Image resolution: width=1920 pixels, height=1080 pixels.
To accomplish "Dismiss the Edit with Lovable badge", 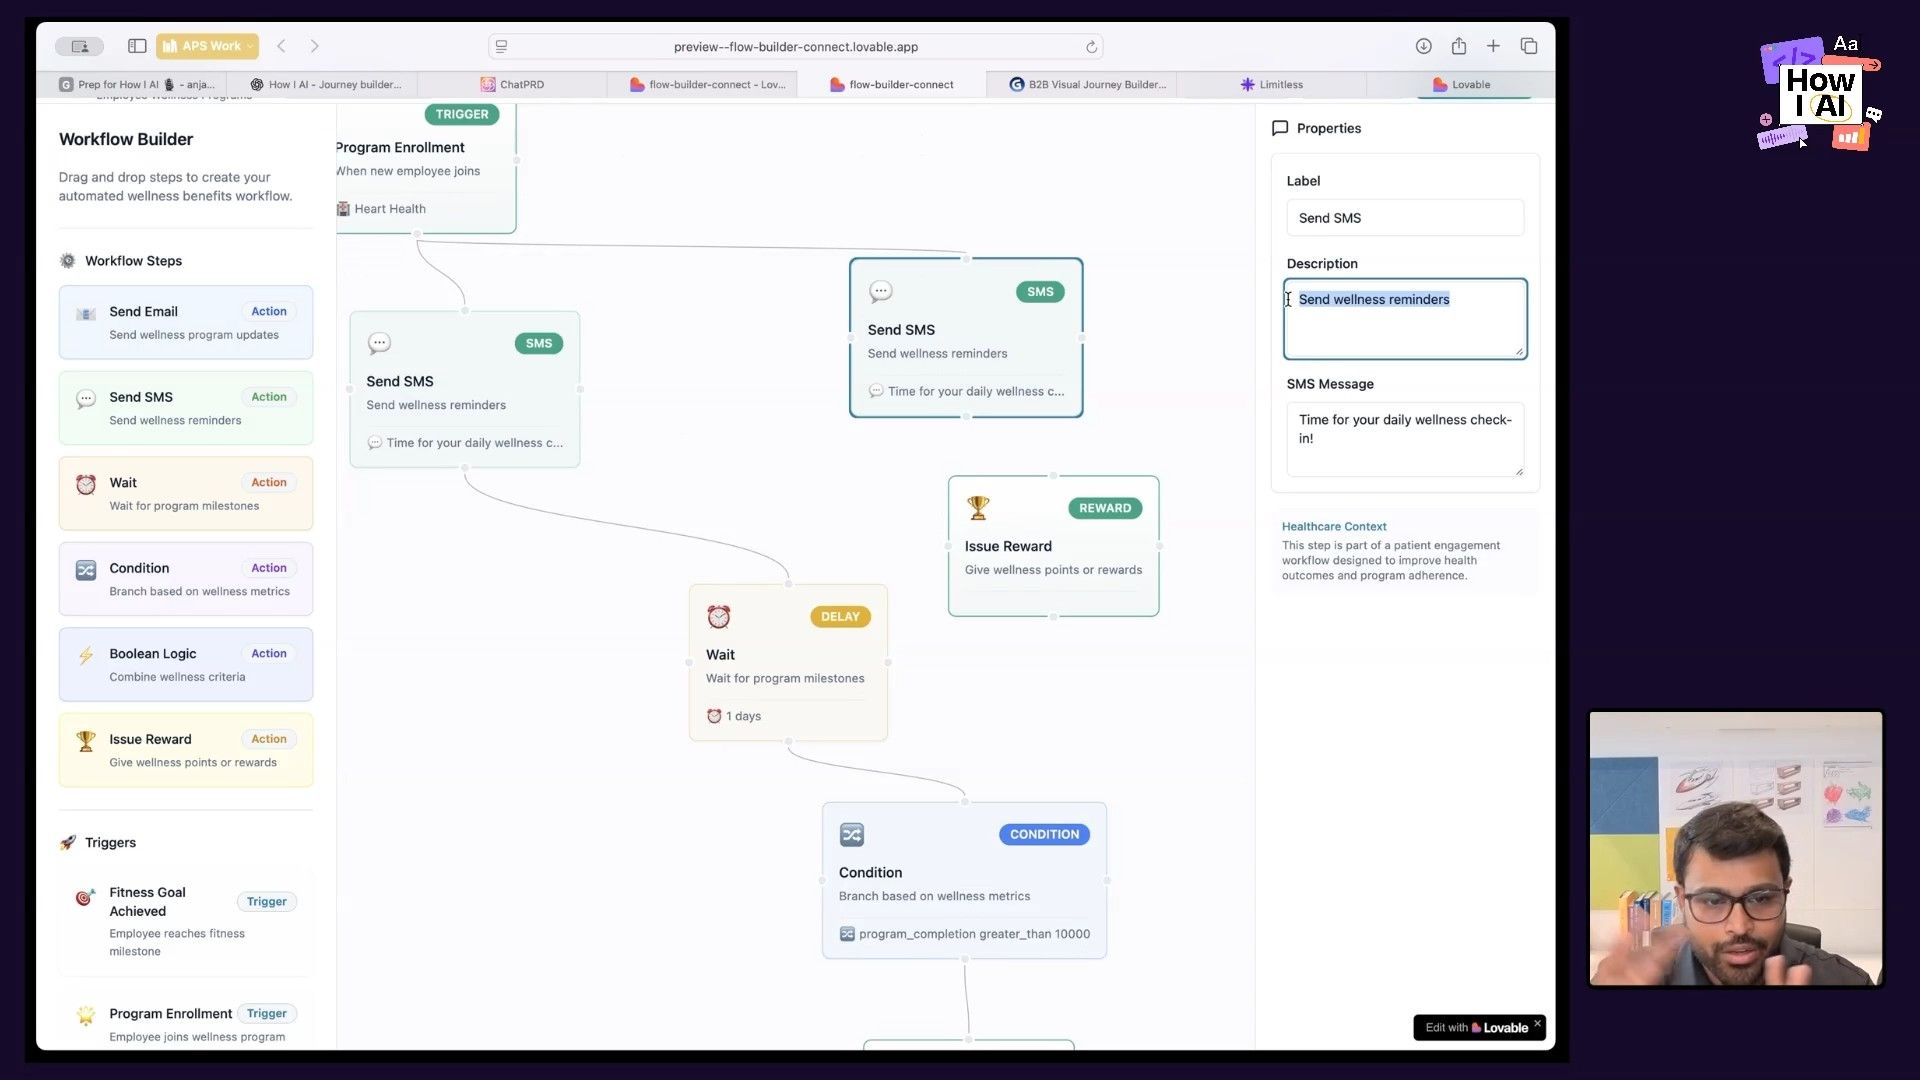I will (1537, 1023).
